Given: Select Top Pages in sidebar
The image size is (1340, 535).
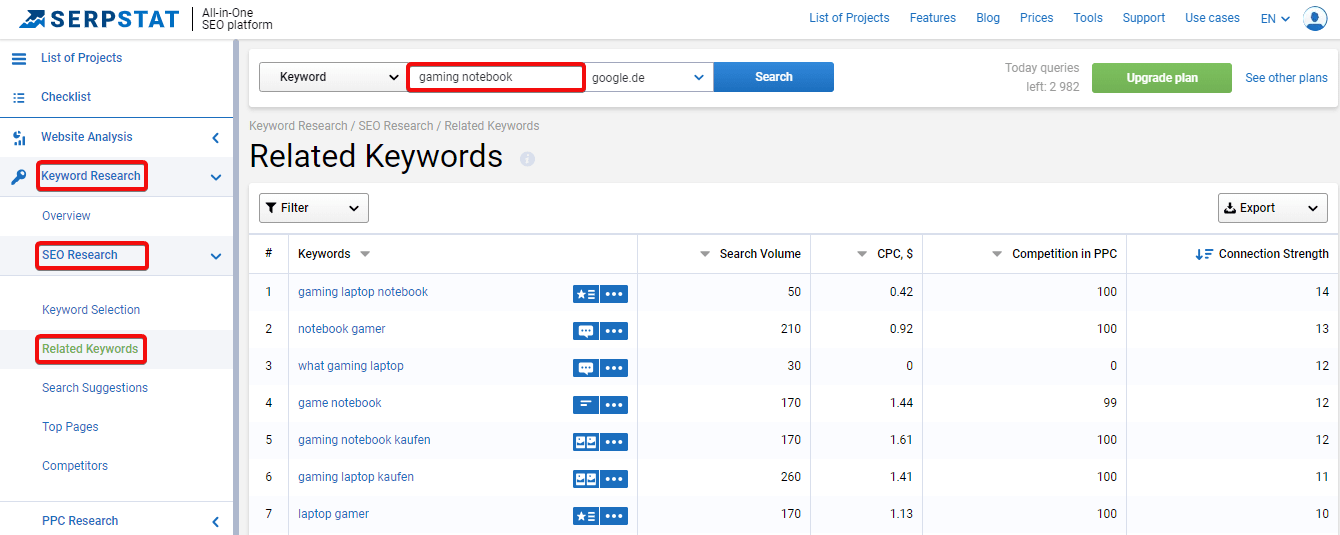Looking at the screenshot, I should [70, 427].
